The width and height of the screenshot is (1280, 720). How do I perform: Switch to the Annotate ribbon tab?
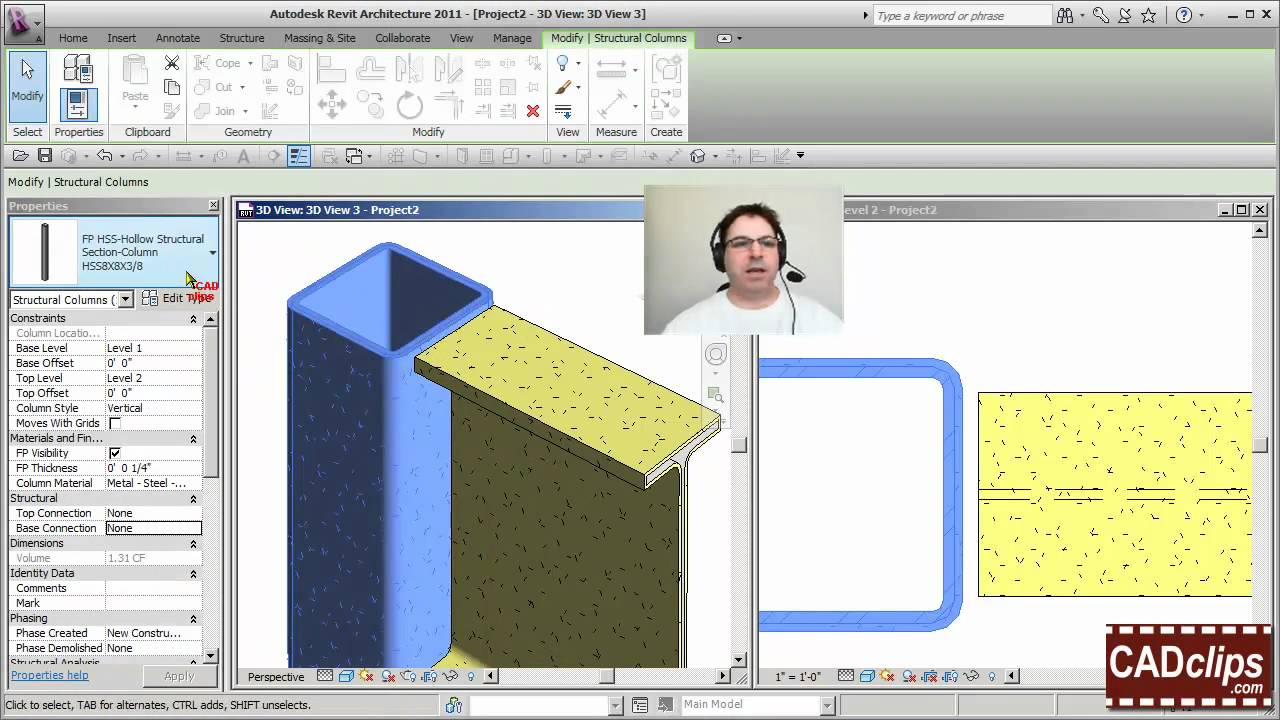click(x=178, y=38)
